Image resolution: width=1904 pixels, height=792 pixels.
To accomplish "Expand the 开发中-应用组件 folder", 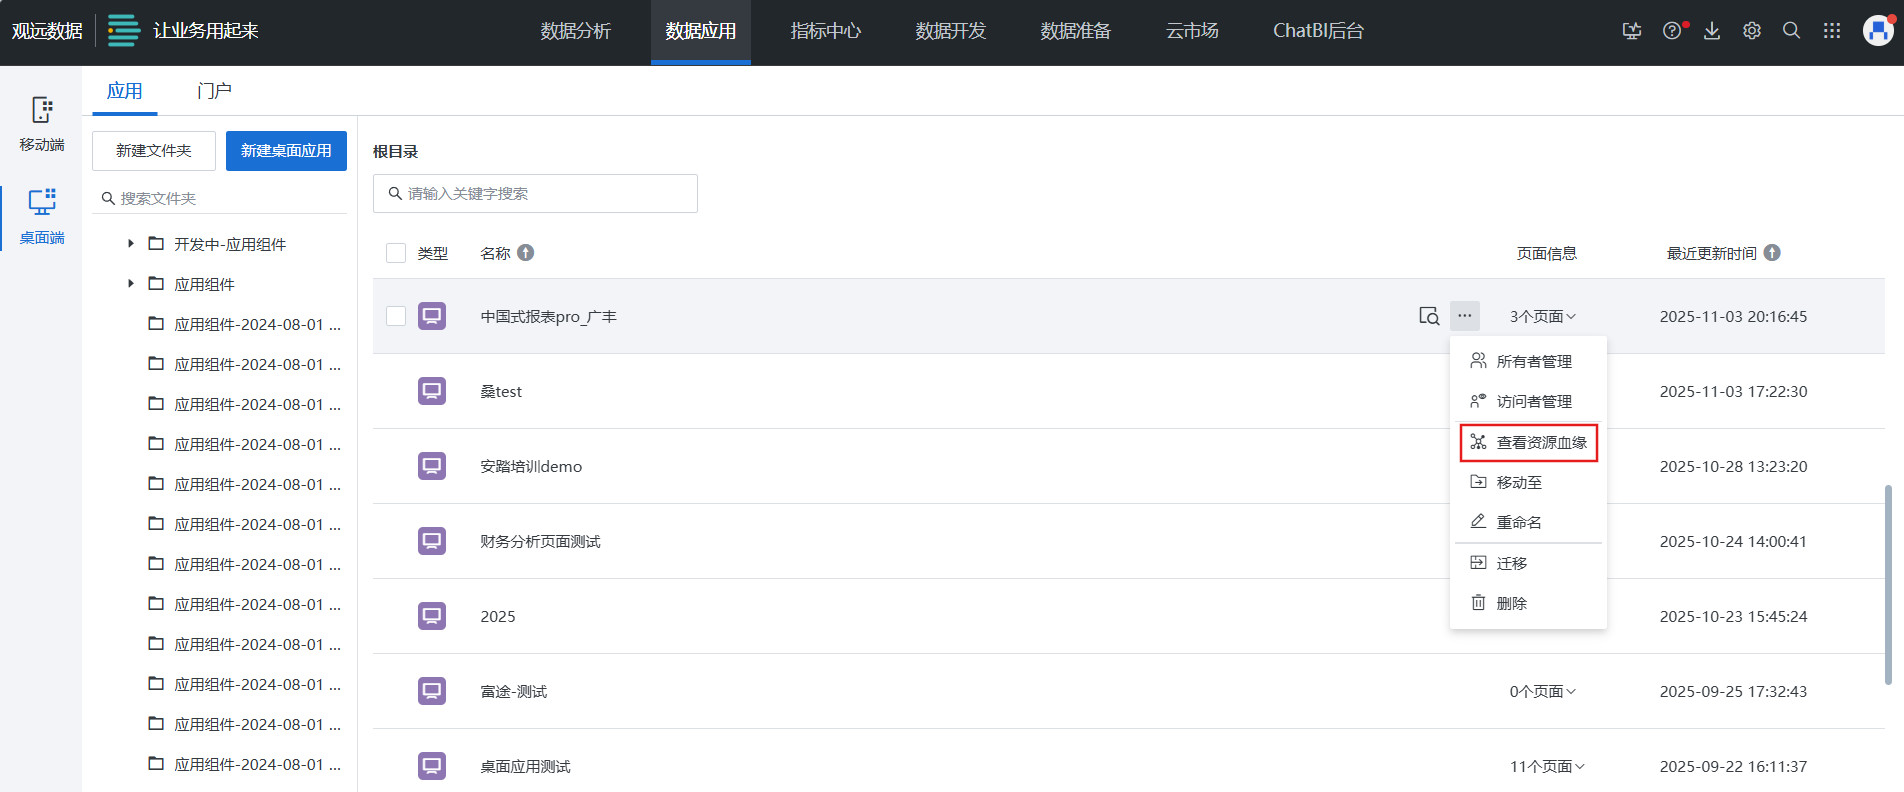I will [x=130, y=244].
